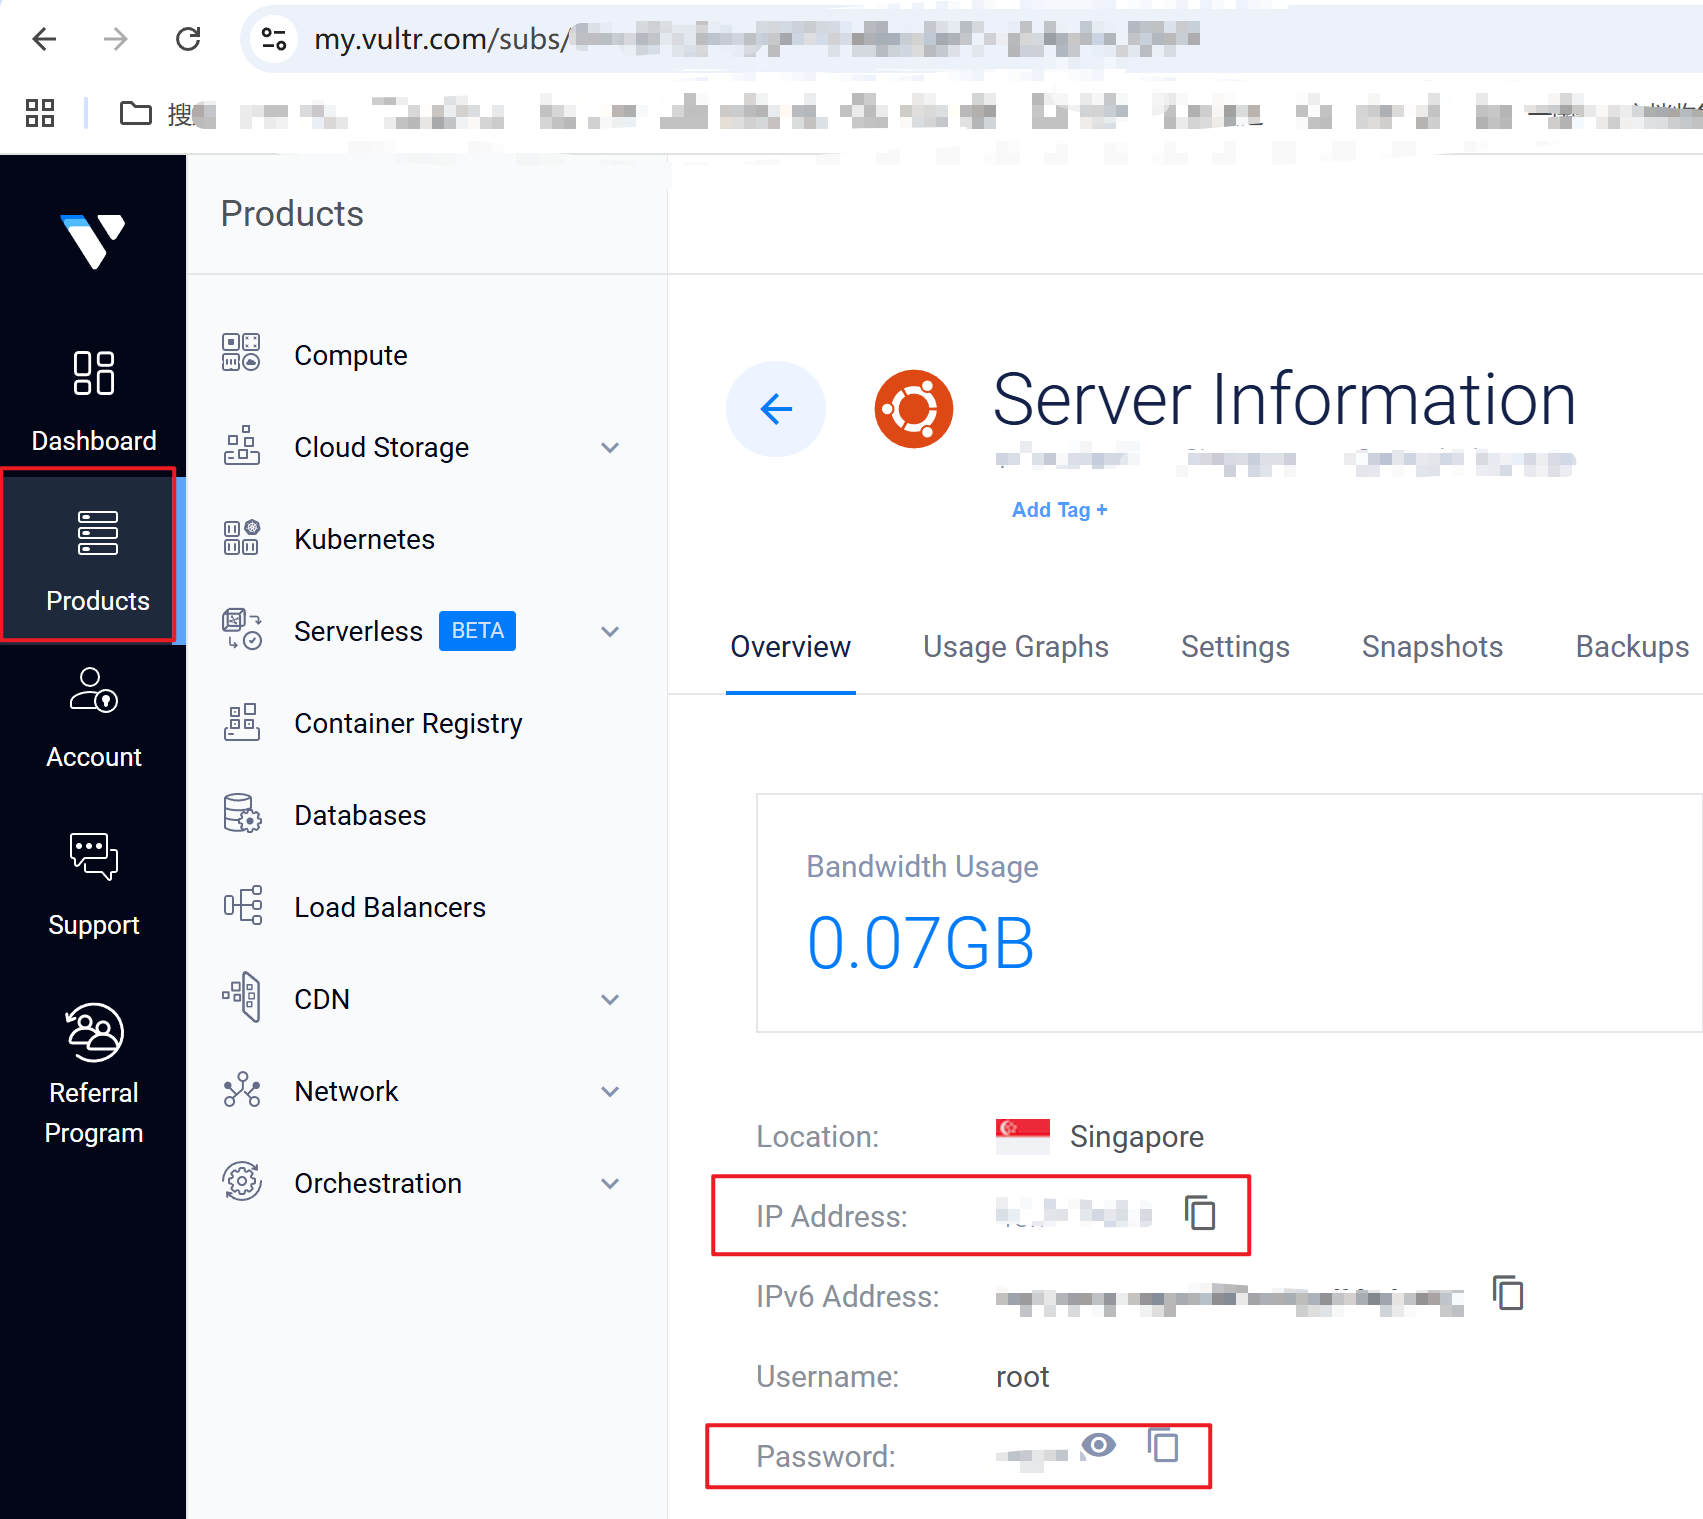1703x1519 pixels.
Task: Copy the IP Address to clipboard
Action: [x=1200, y=1213]
